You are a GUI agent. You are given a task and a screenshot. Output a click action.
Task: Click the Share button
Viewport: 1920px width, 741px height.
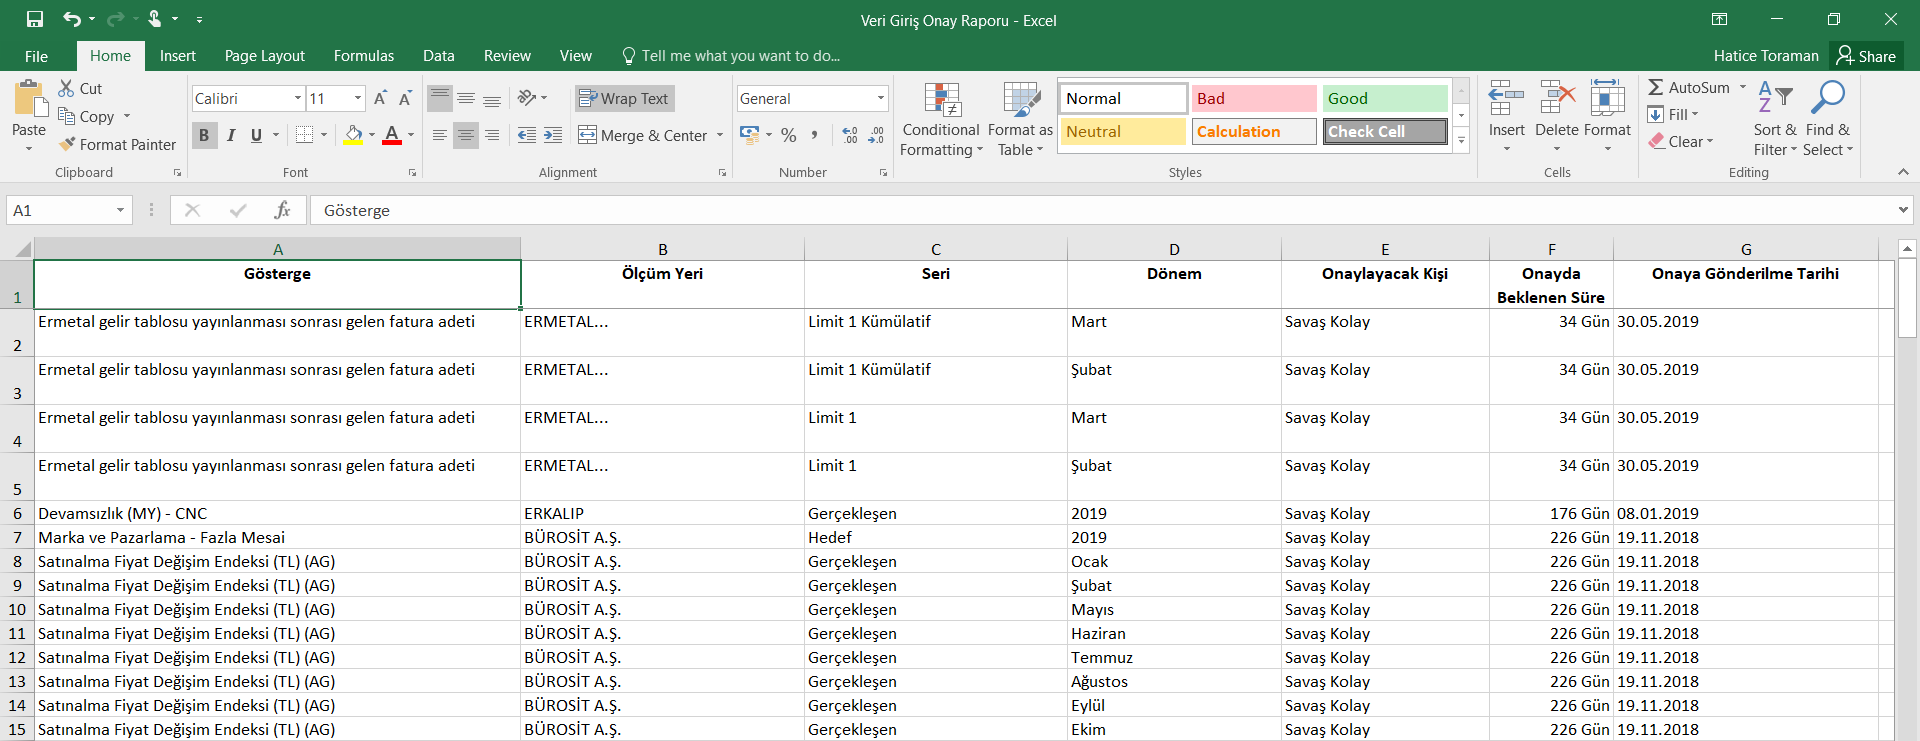1866,56
